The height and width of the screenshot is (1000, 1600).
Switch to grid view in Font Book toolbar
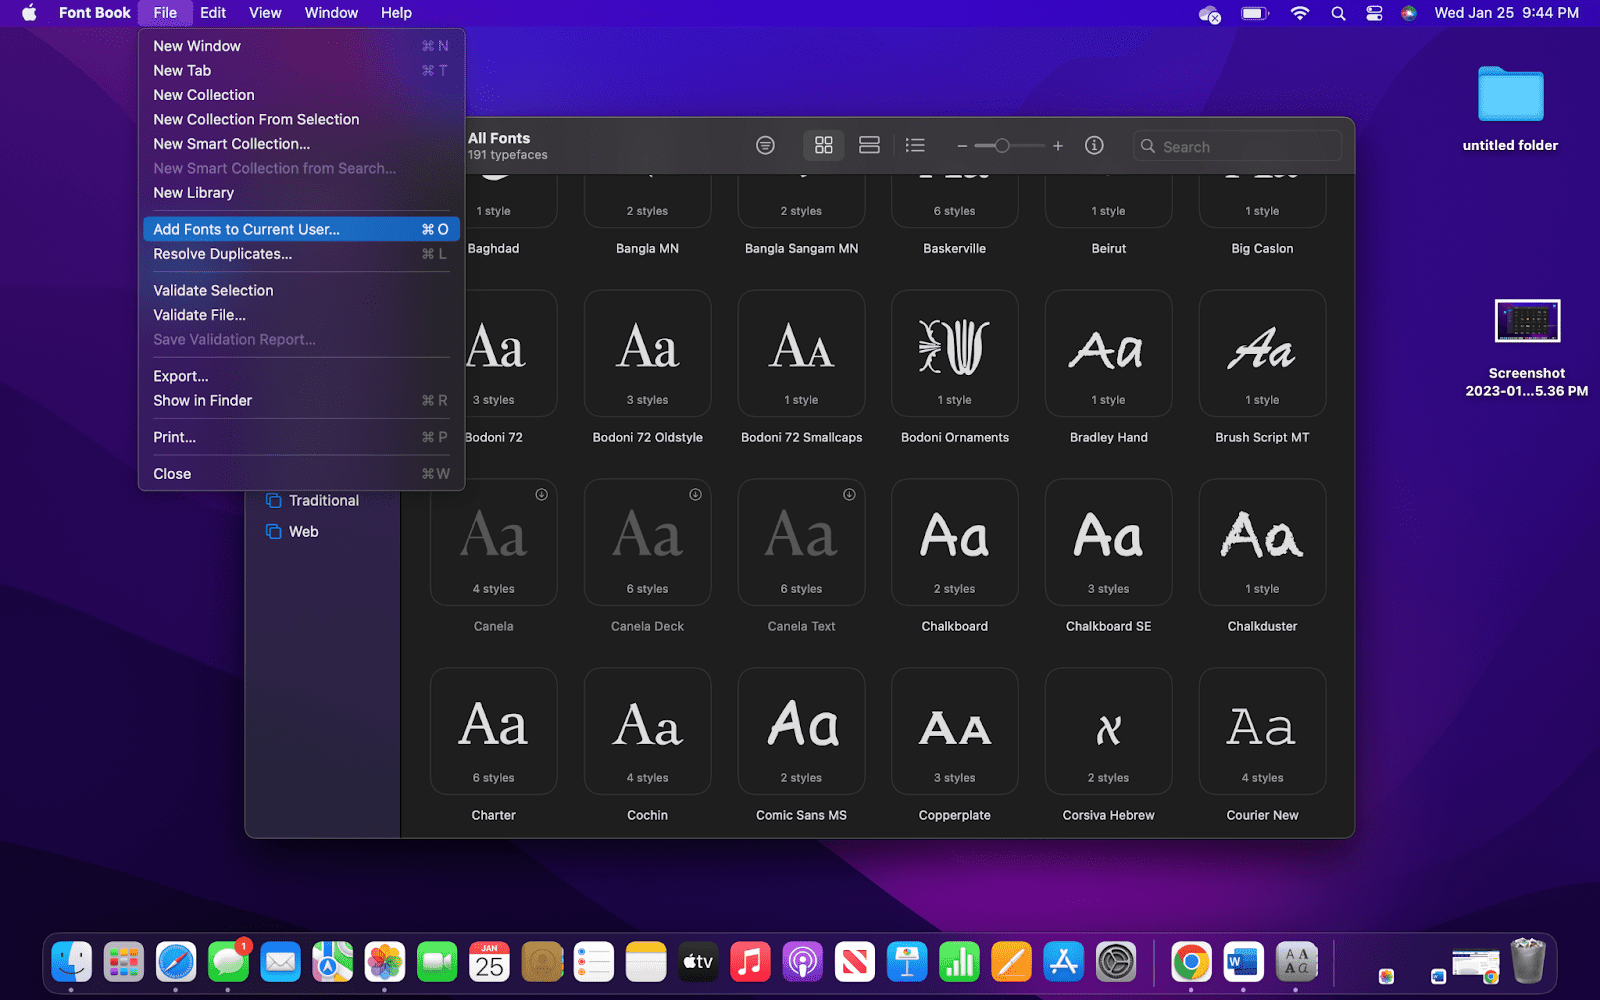point(823,146)
